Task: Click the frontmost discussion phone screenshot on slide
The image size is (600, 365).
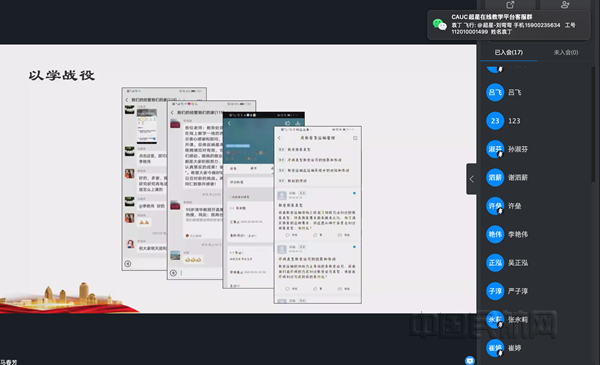Action: (318, 215)
